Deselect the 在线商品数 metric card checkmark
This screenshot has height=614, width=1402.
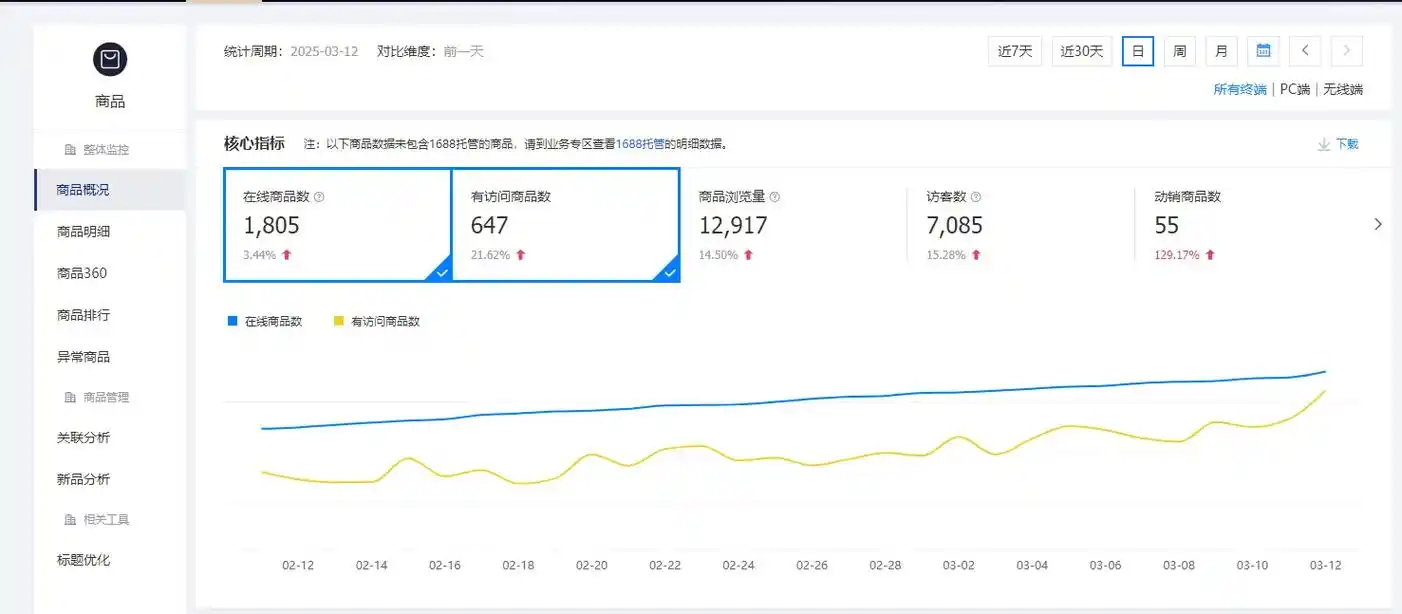[x=441, y=271]
